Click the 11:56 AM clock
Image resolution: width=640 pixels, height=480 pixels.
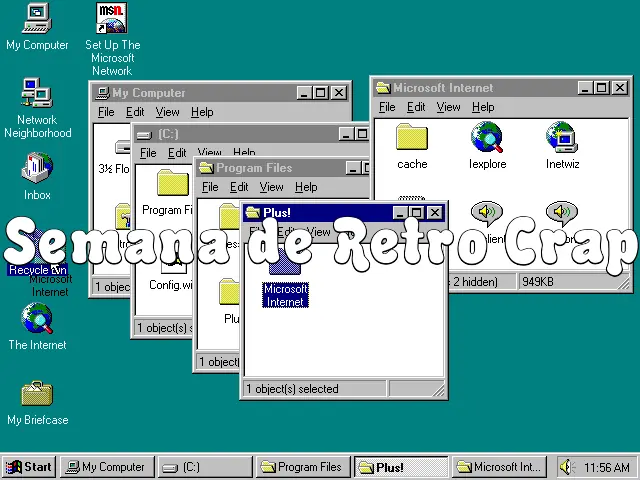606,467
